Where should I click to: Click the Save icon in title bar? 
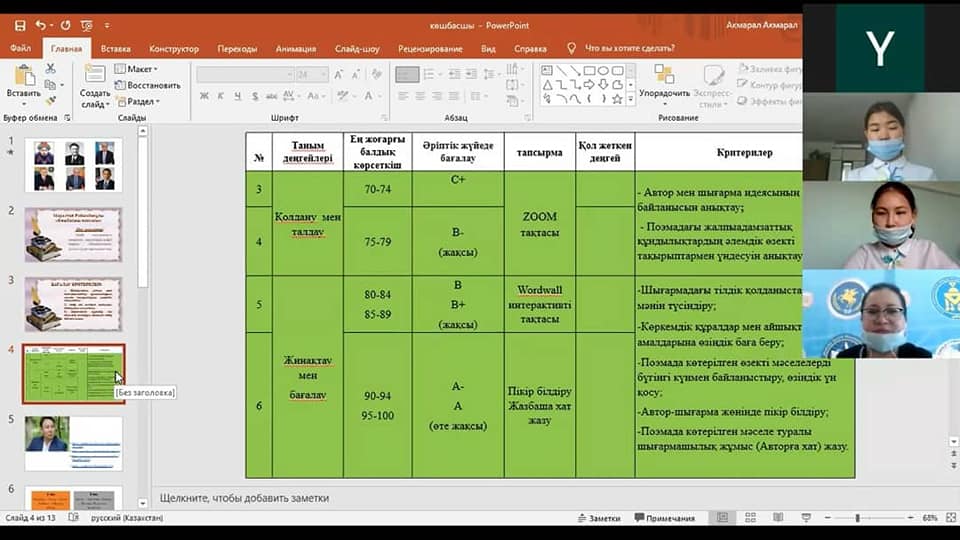click(20, 24)
